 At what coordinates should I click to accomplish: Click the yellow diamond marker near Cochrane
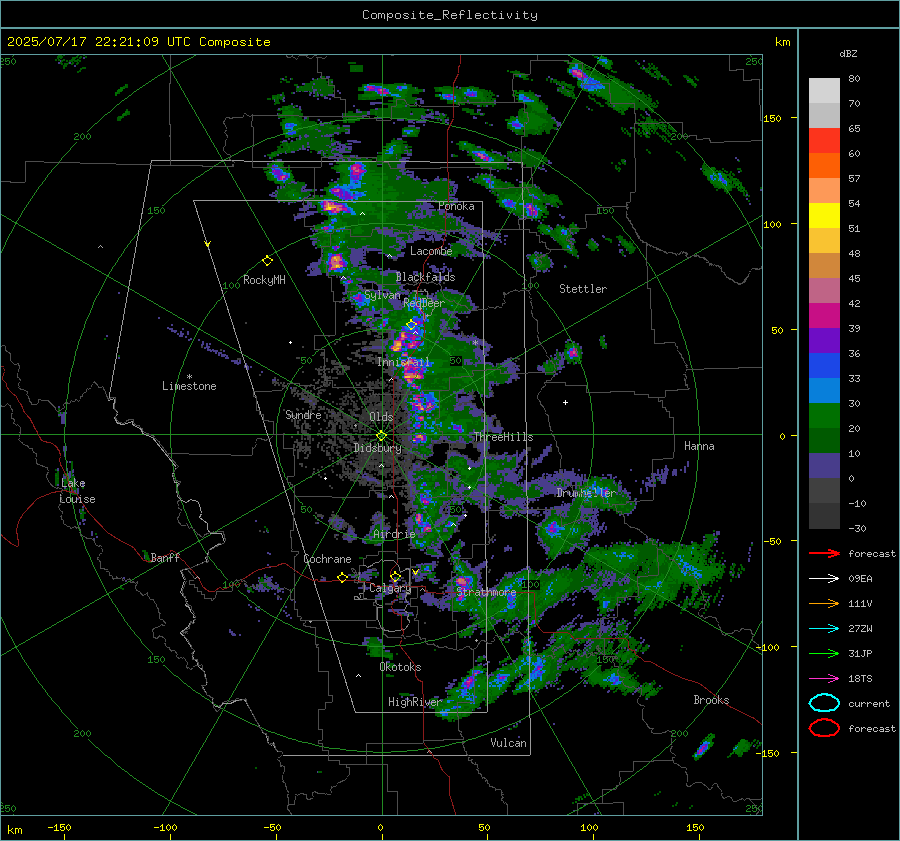(x=342, y=577)
